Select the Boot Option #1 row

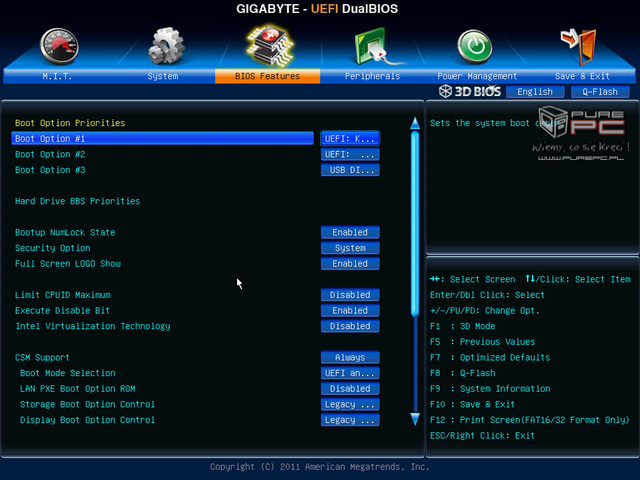click(x=162, y=138)
